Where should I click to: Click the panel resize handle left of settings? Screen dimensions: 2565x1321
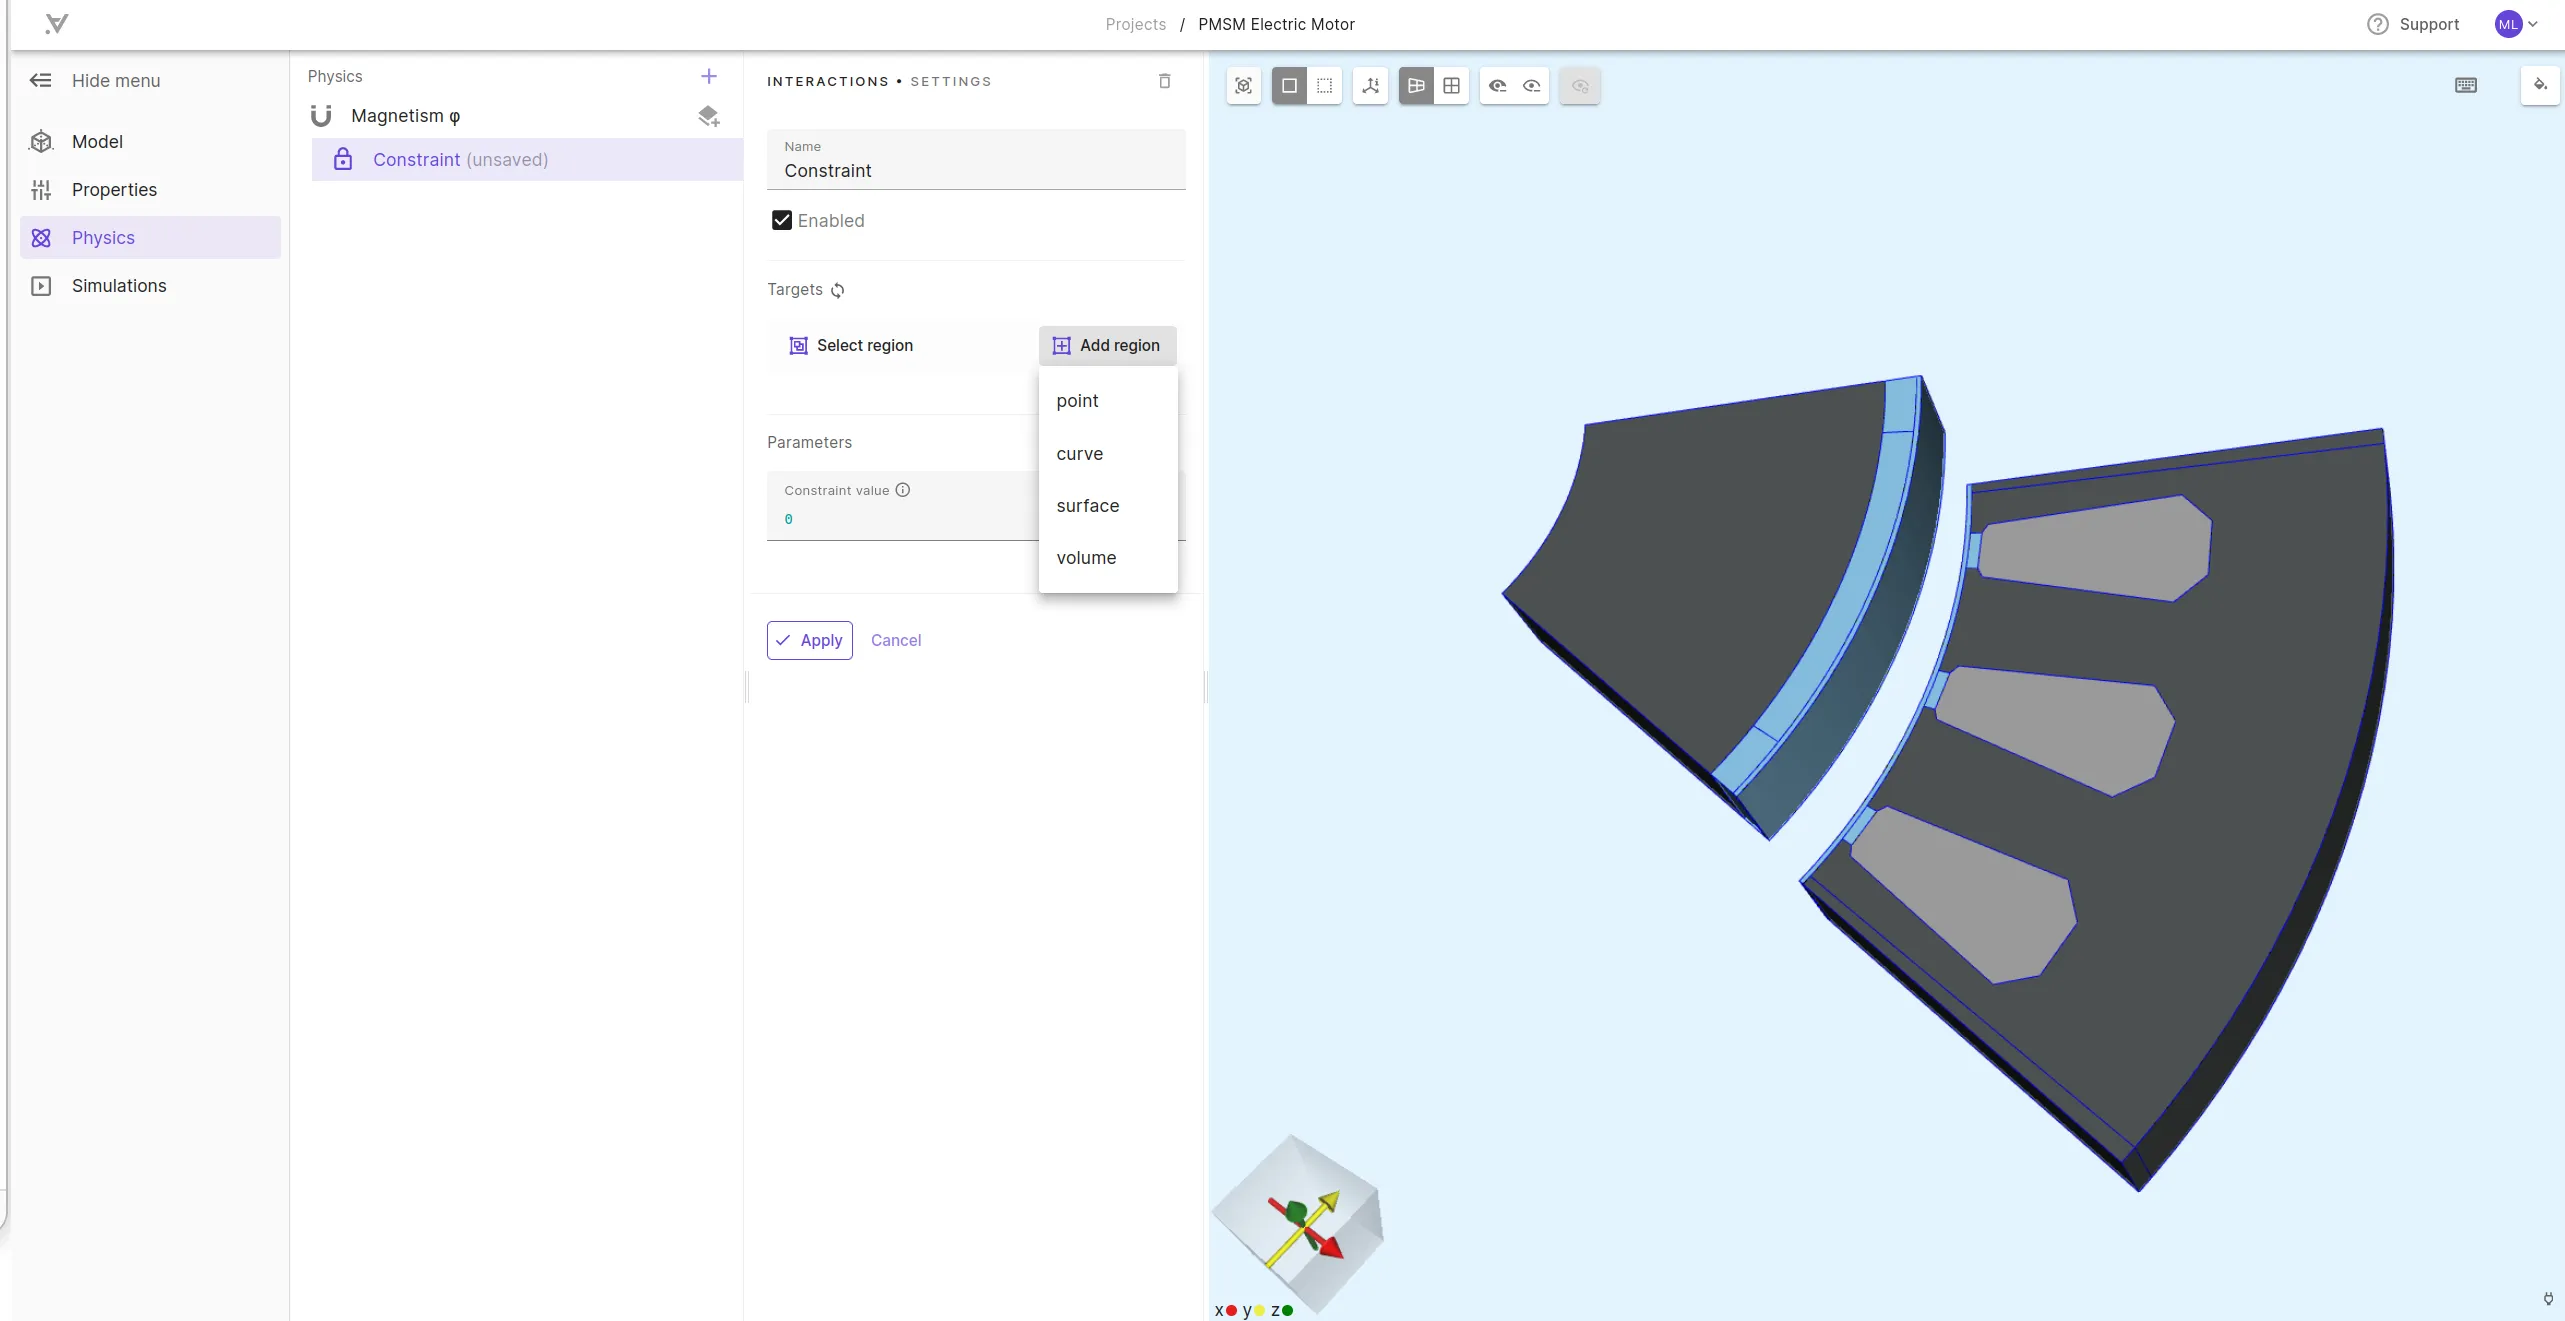click(x=747, y=687)
